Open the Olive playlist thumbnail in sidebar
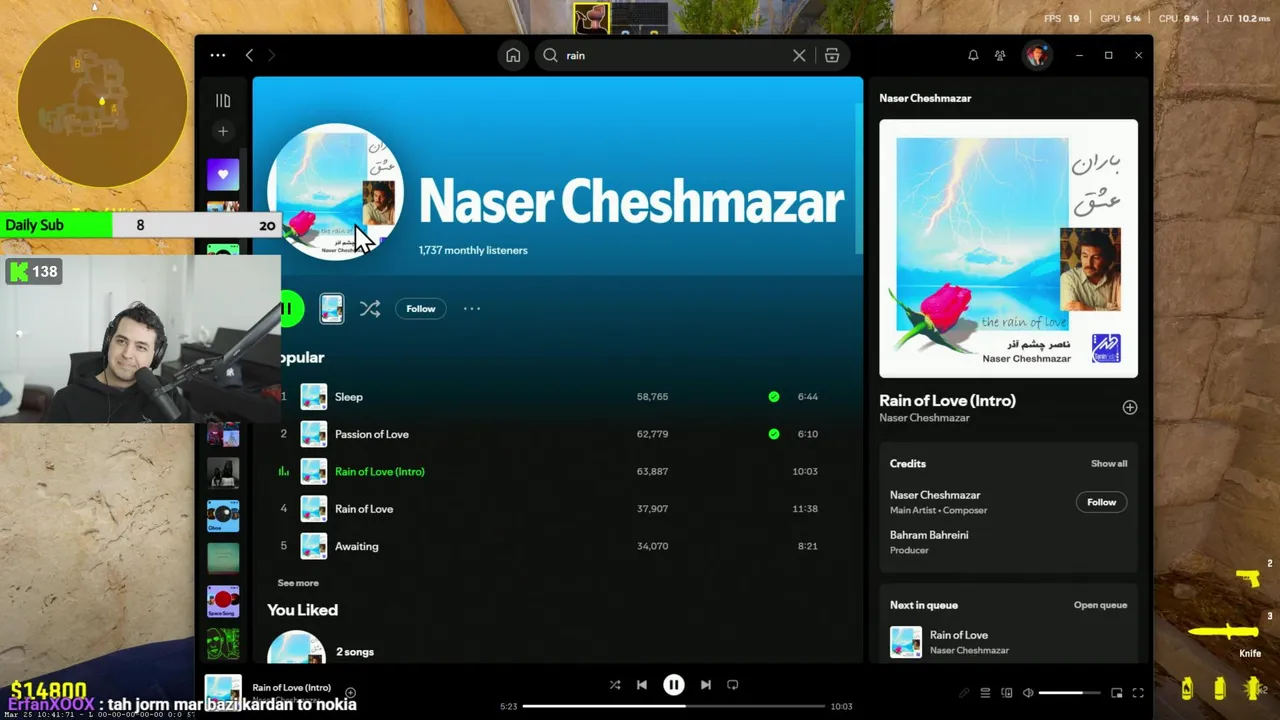 (x=223, y=516)
